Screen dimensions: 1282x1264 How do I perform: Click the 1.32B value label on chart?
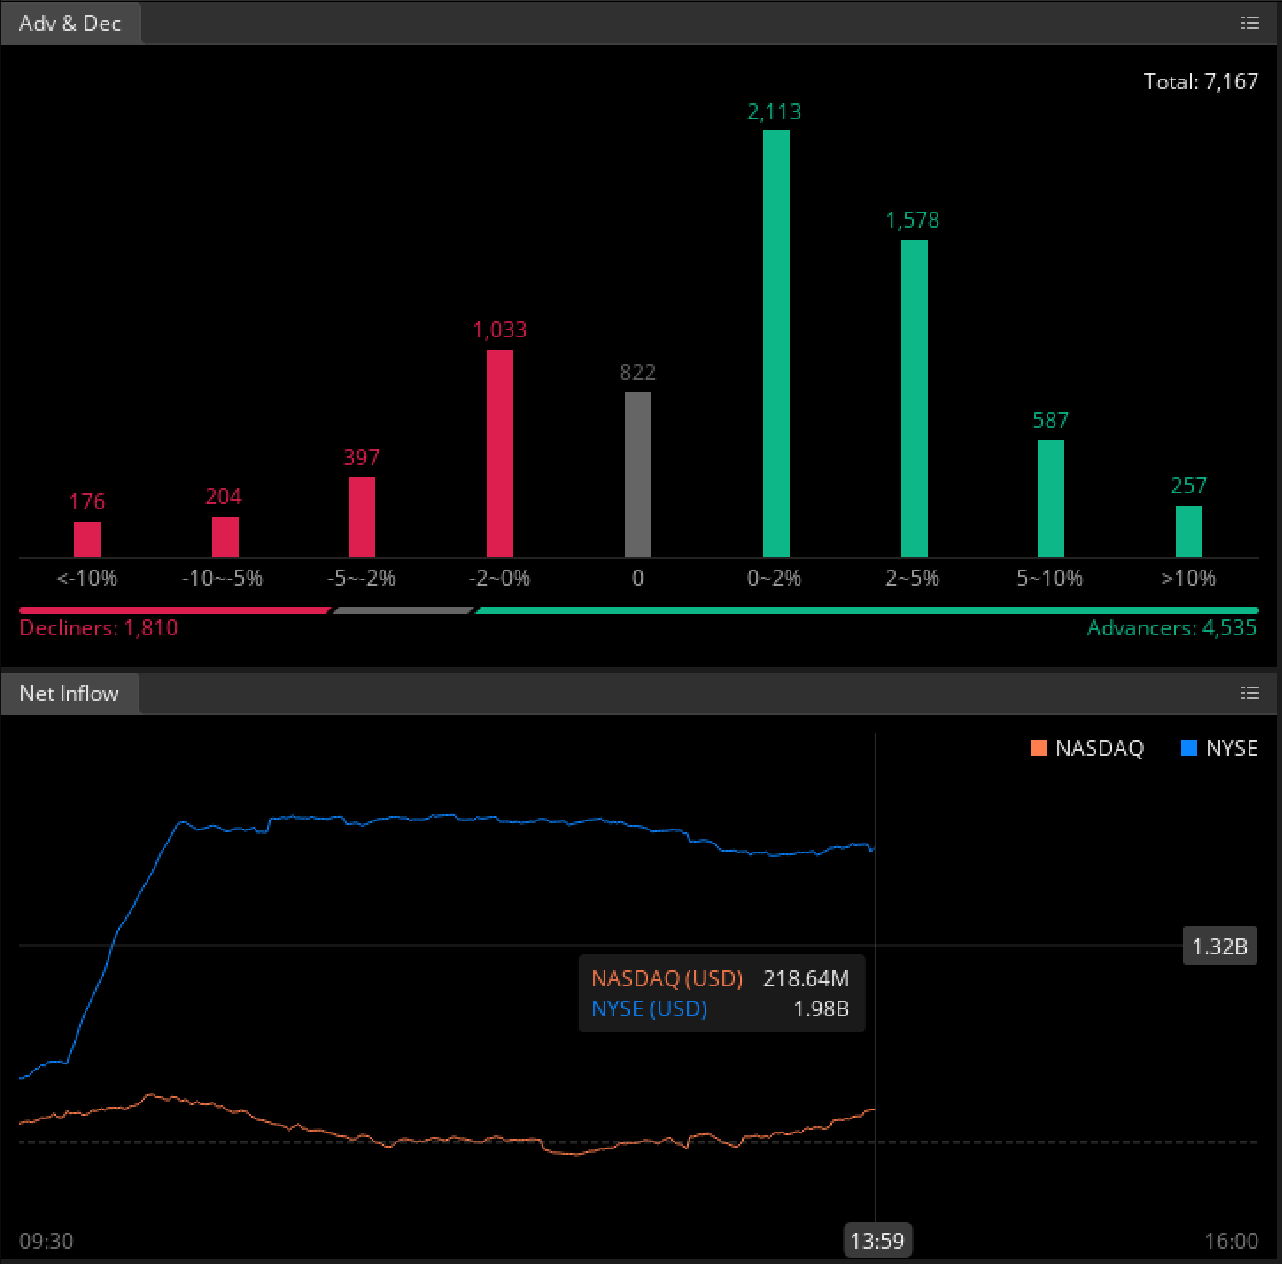click(x=1219, y=946)
